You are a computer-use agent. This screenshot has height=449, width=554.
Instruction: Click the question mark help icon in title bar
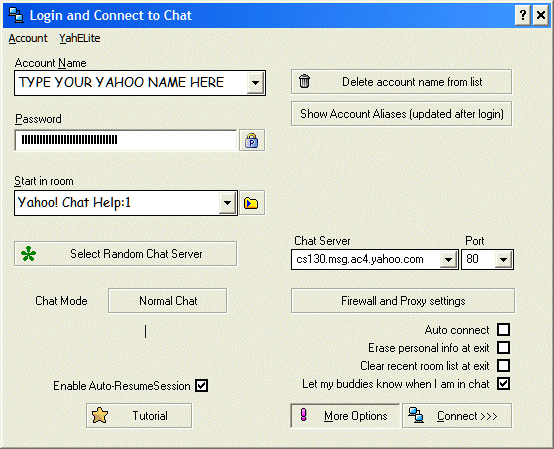point(523,15)
